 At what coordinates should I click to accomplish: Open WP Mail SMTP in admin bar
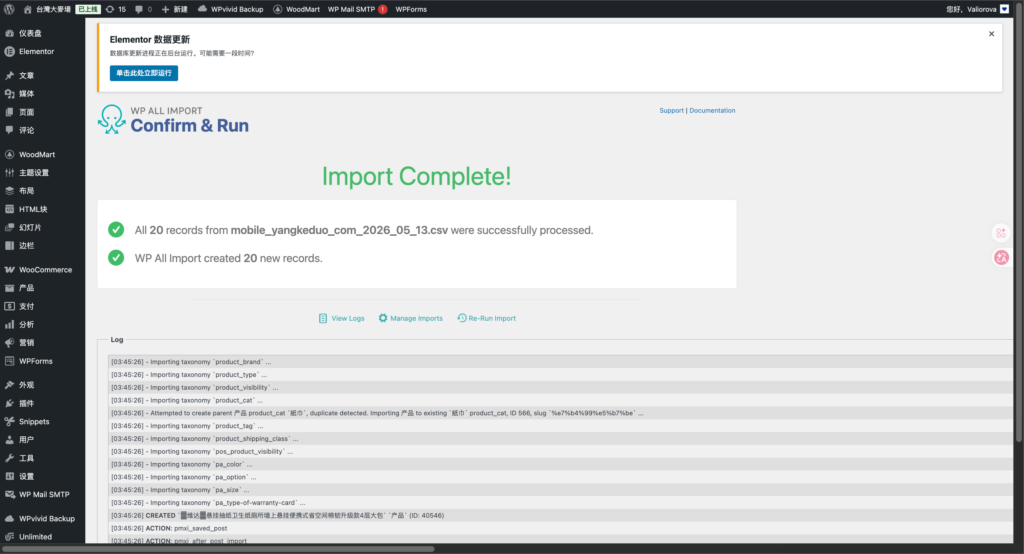pos(351,9)
